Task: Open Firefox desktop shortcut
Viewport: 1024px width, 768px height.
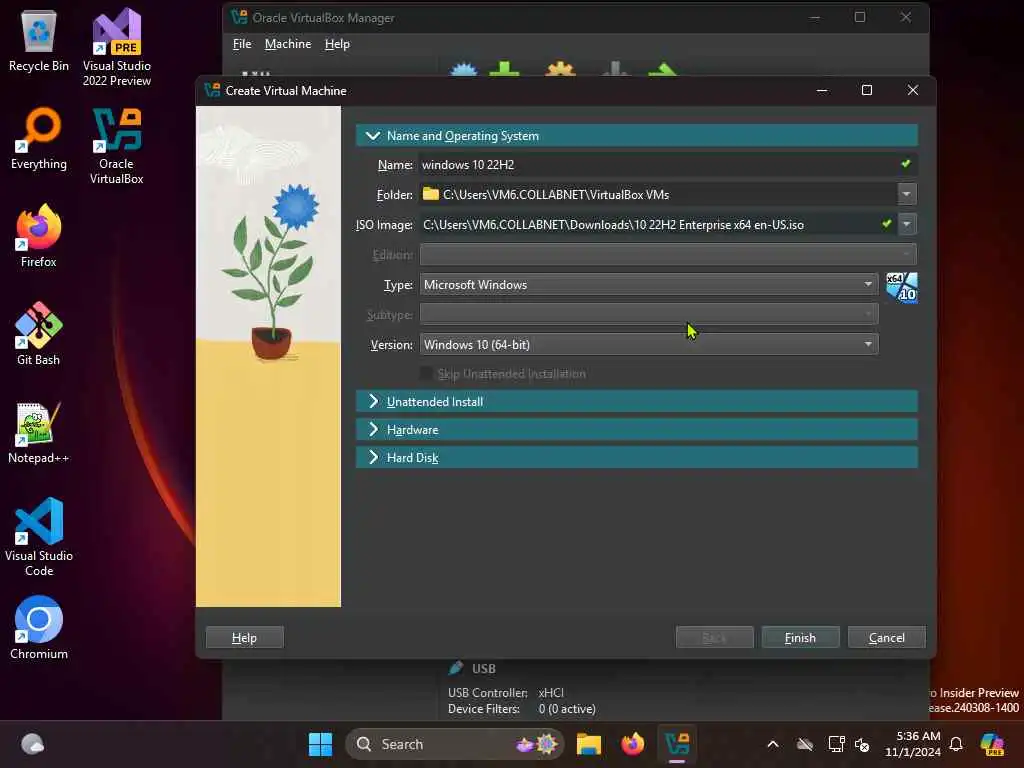Action: click(39, 235)
